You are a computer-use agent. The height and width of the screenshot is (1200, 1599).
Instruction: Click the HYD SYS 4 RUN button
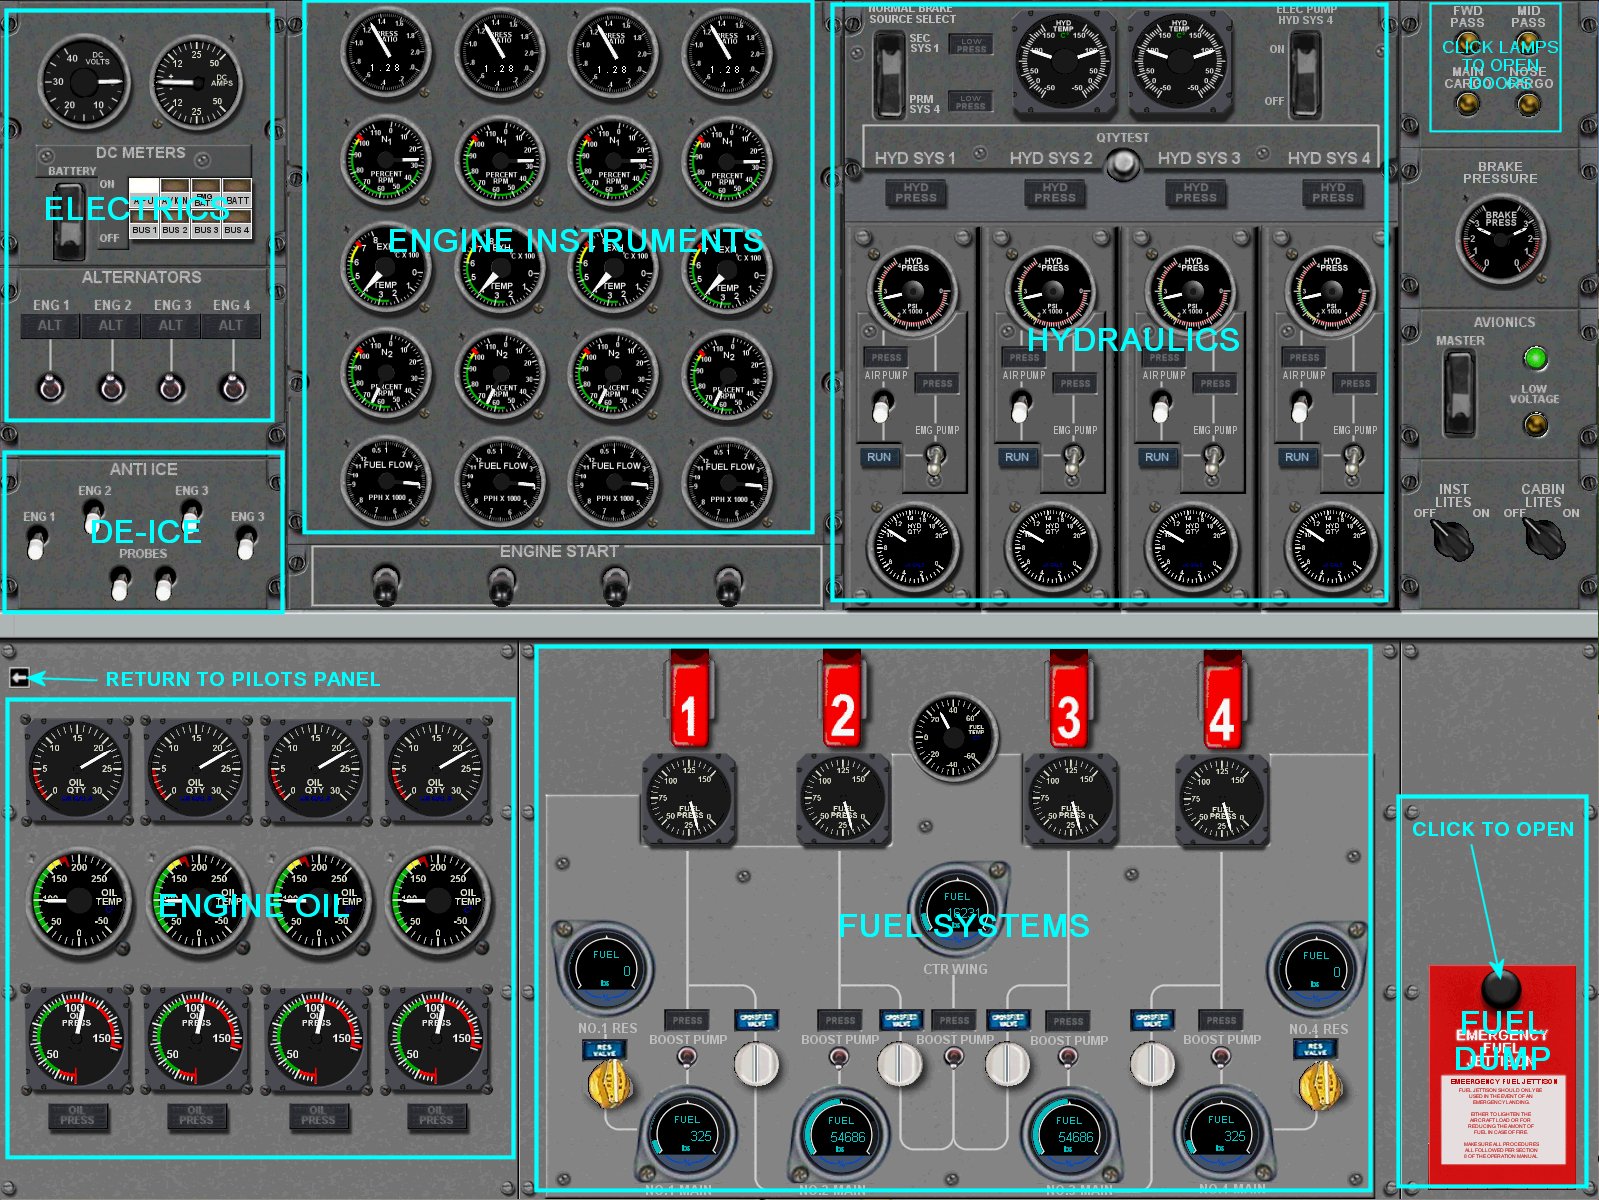[1297, 457]
